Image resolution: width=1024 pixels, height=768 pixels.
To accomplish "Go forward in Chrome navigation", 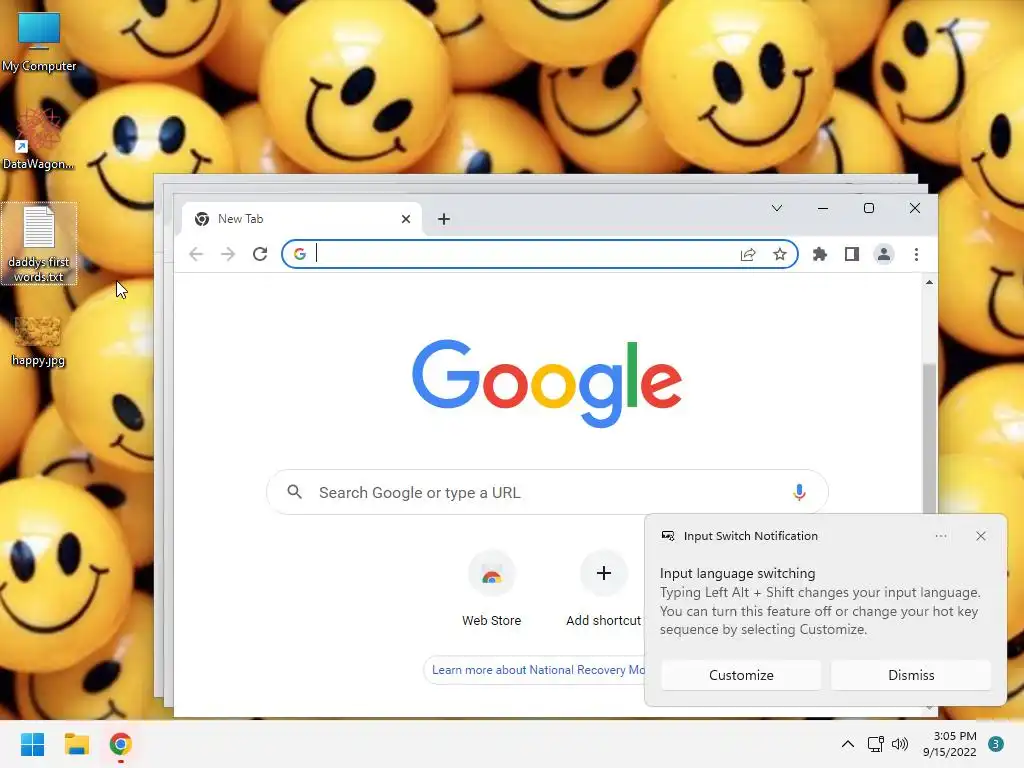I will point(228,254).
